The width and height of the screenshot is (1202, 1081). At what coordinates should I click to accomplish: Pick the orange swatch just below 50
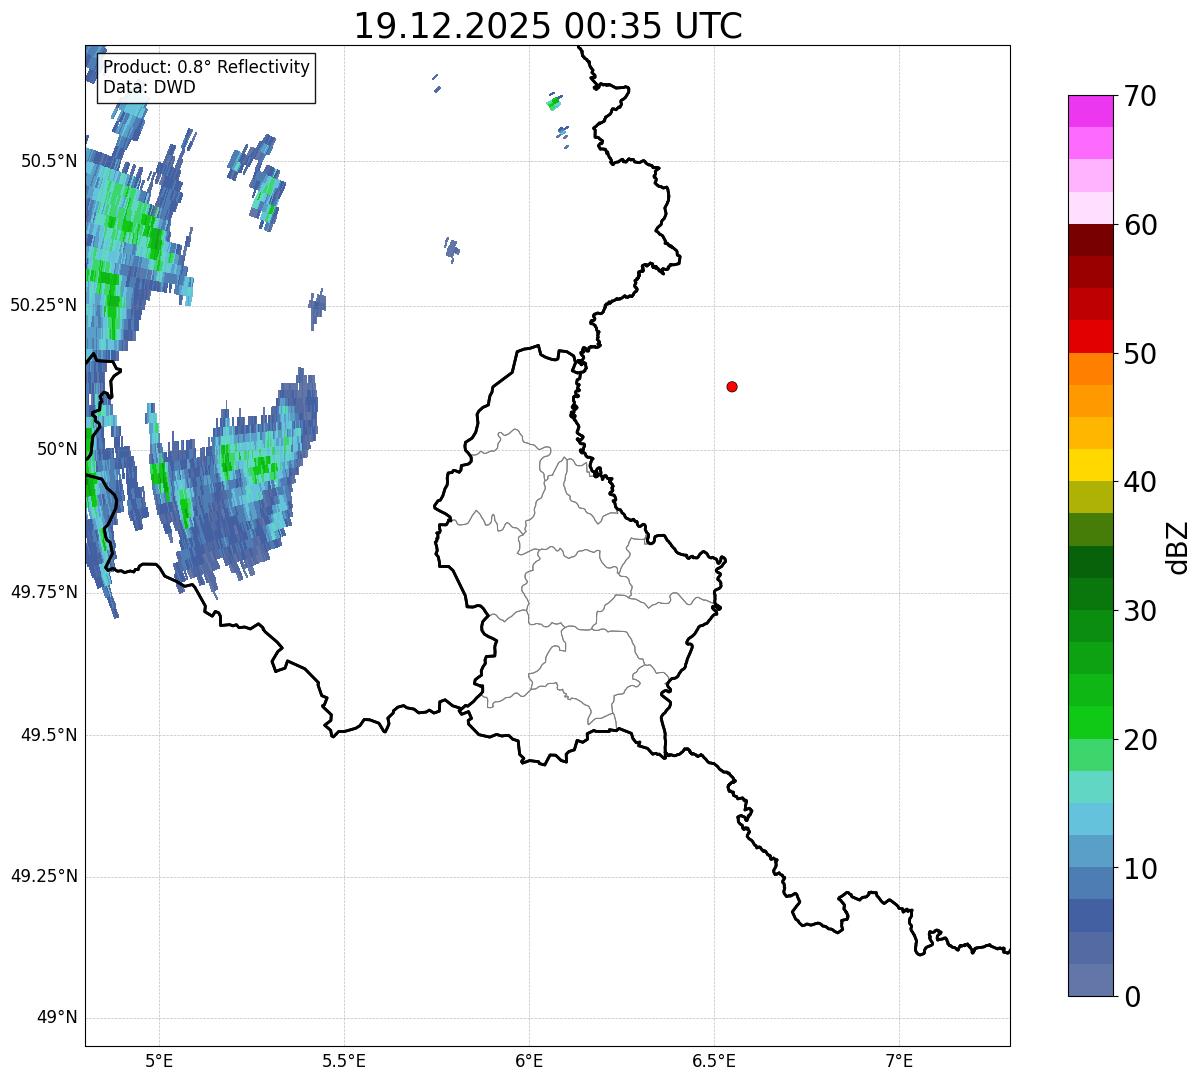(x=1091, y=369)
